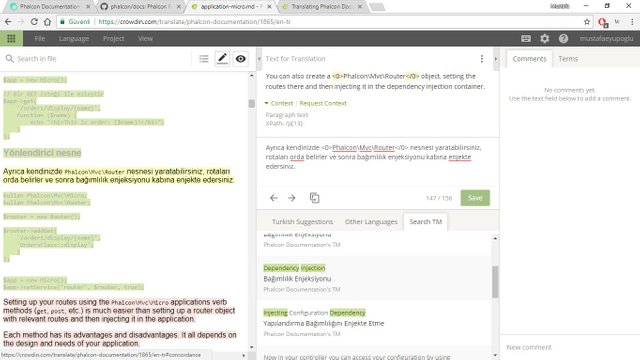
Task: Switch to Turkish Suggestions tab
Action: pos(302,222)
